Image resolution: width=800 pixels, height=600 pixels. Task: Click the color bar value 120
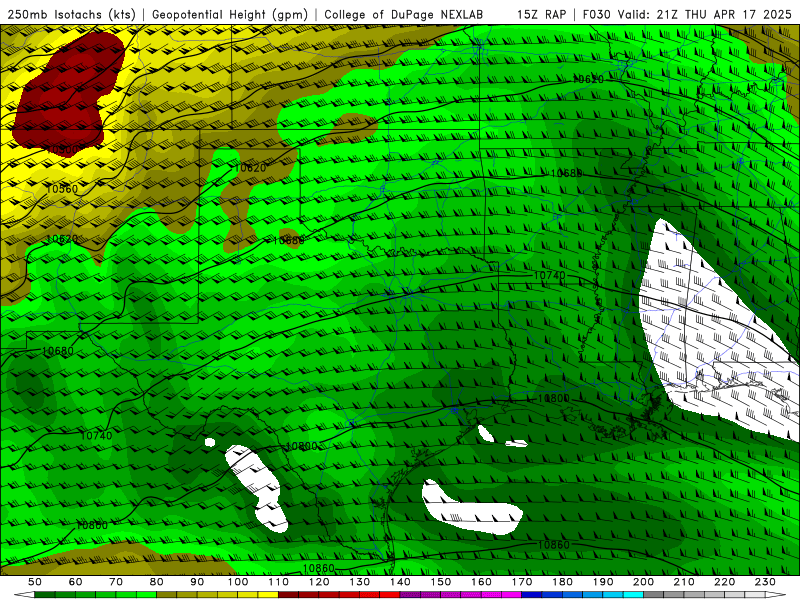click(319, 582)
